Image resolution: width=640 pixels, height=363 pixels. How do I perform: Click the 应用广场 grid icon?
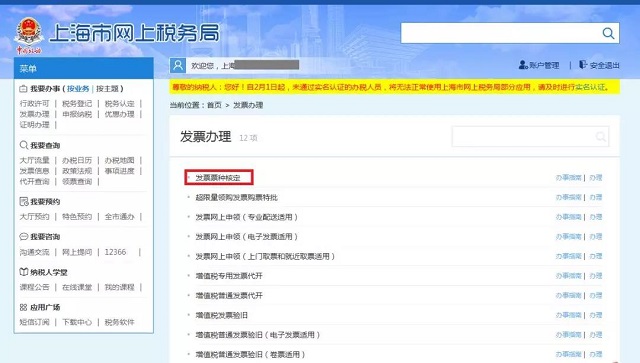tap(23, 307)
